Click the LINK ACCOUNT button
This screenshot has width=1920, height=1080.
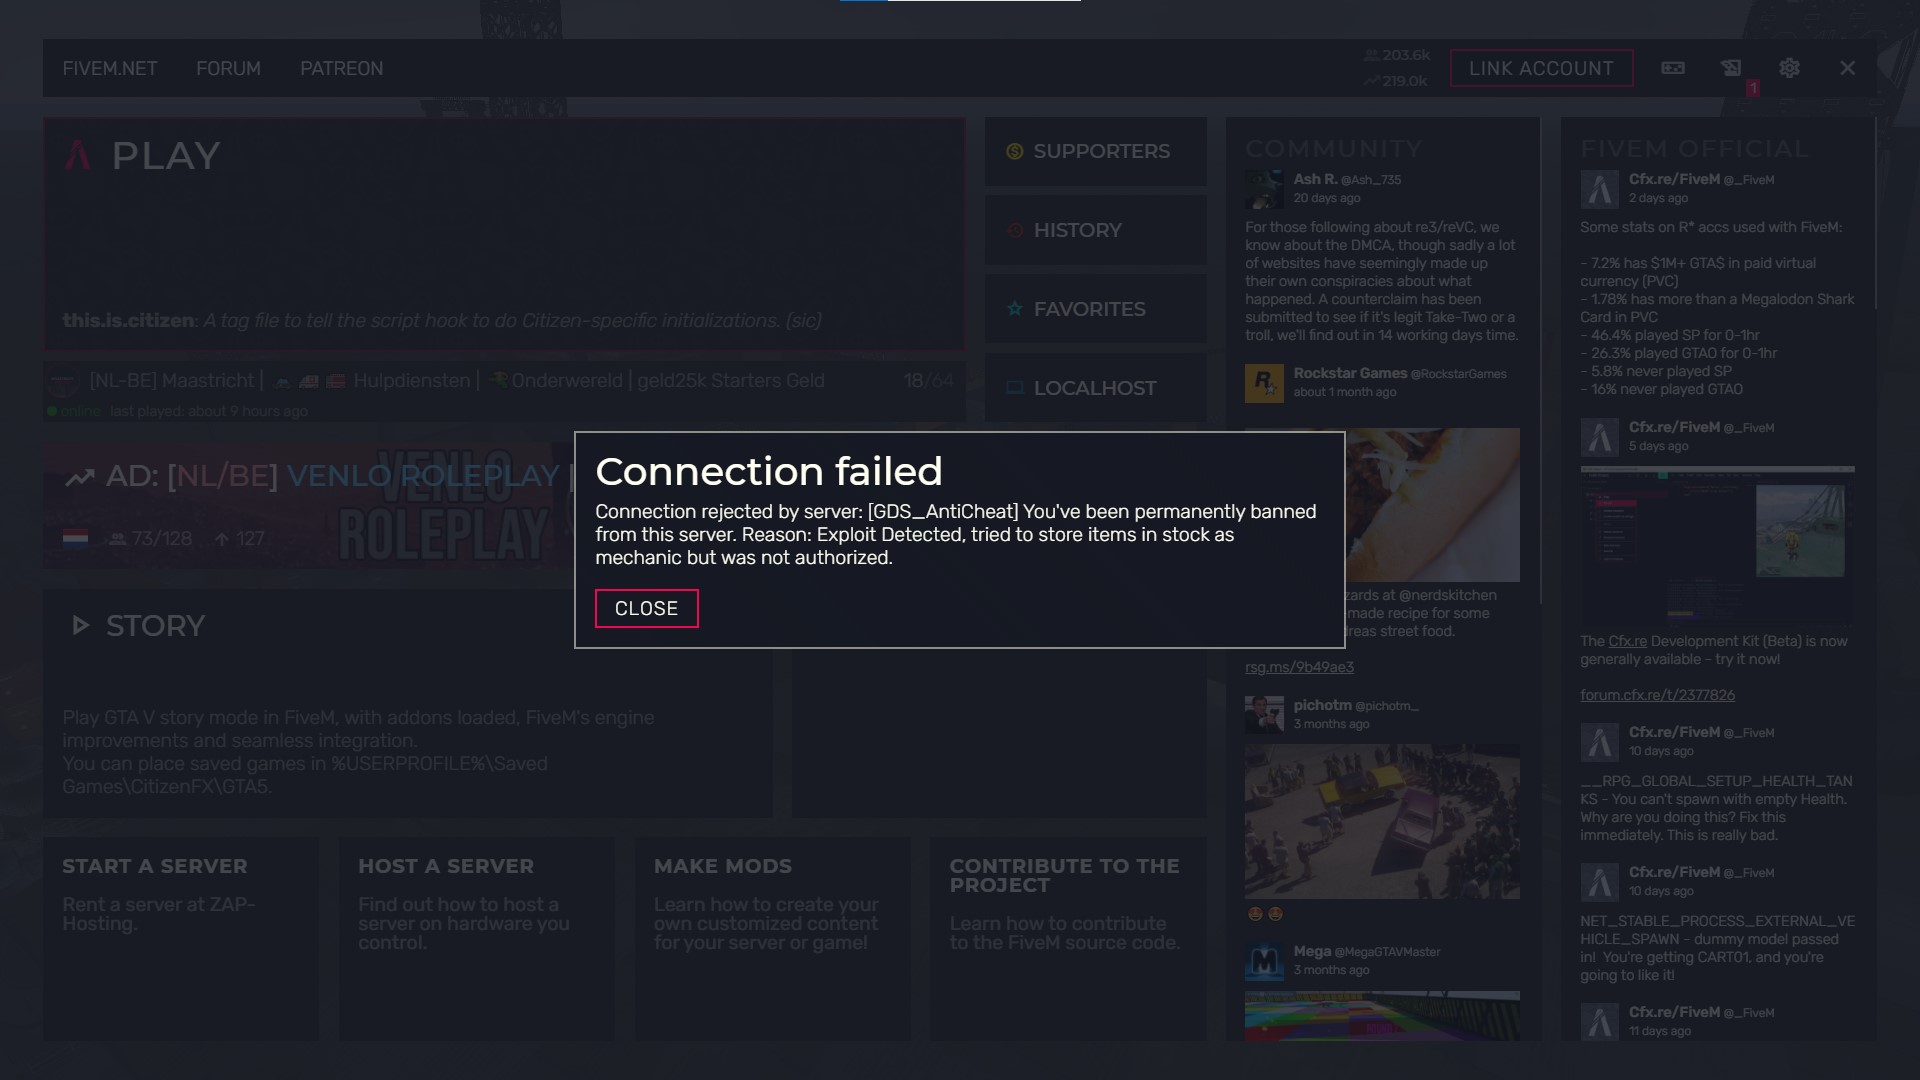(x=1541, y=68)
